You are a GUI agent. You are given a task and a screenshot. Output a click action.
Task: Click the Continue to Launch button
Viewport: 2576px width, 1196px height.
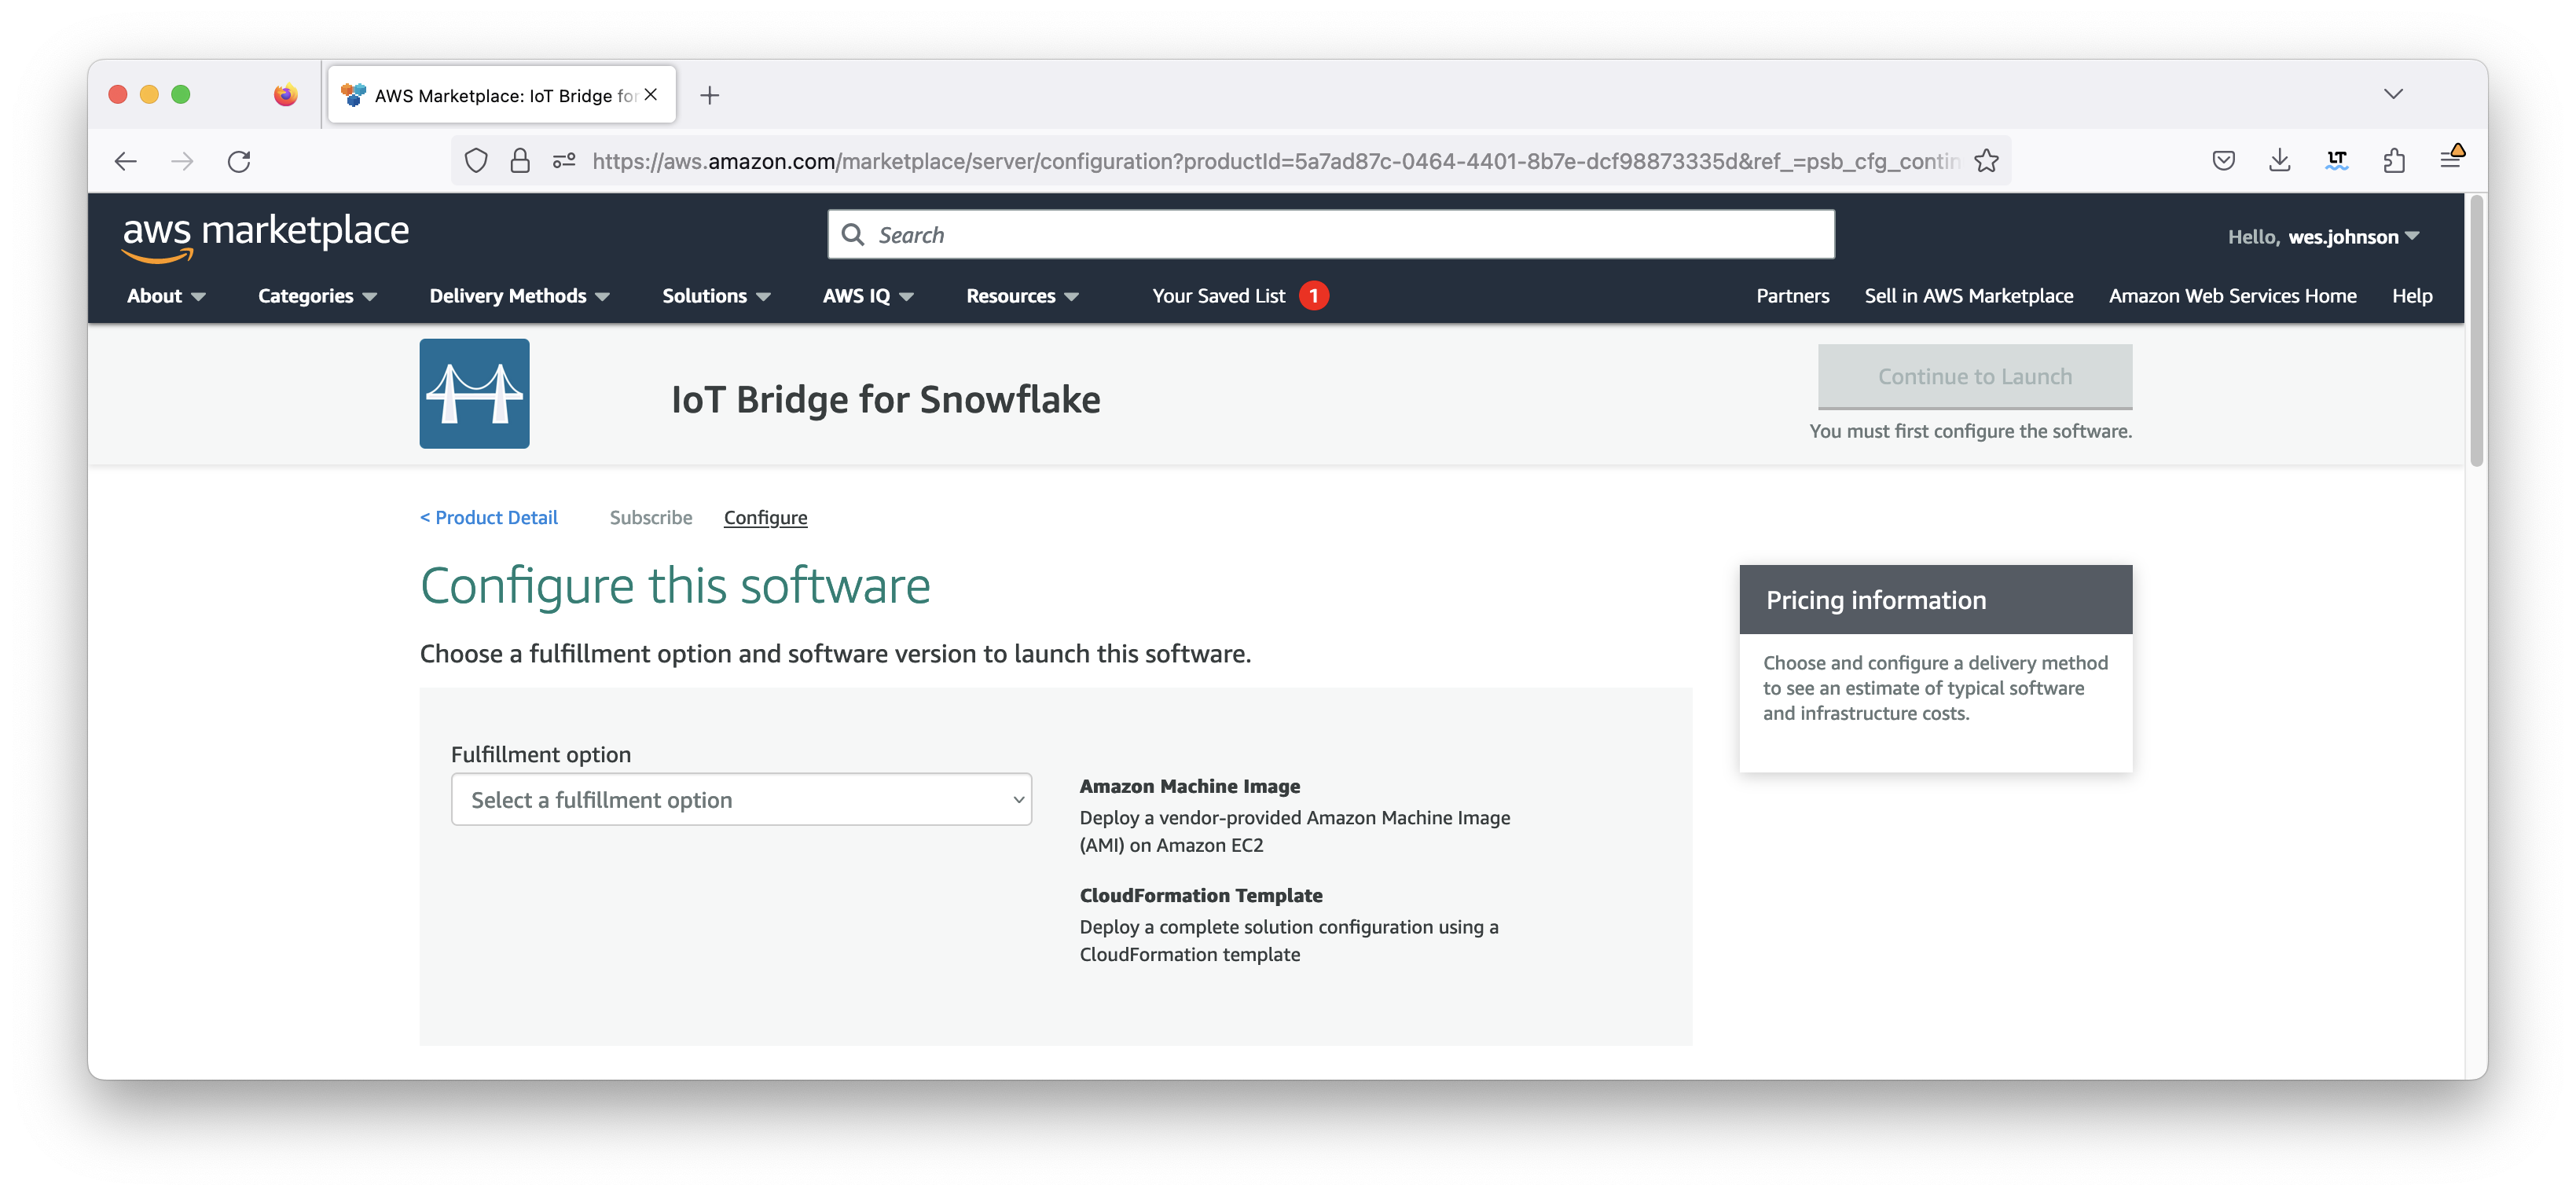(x=1974, y=376)
